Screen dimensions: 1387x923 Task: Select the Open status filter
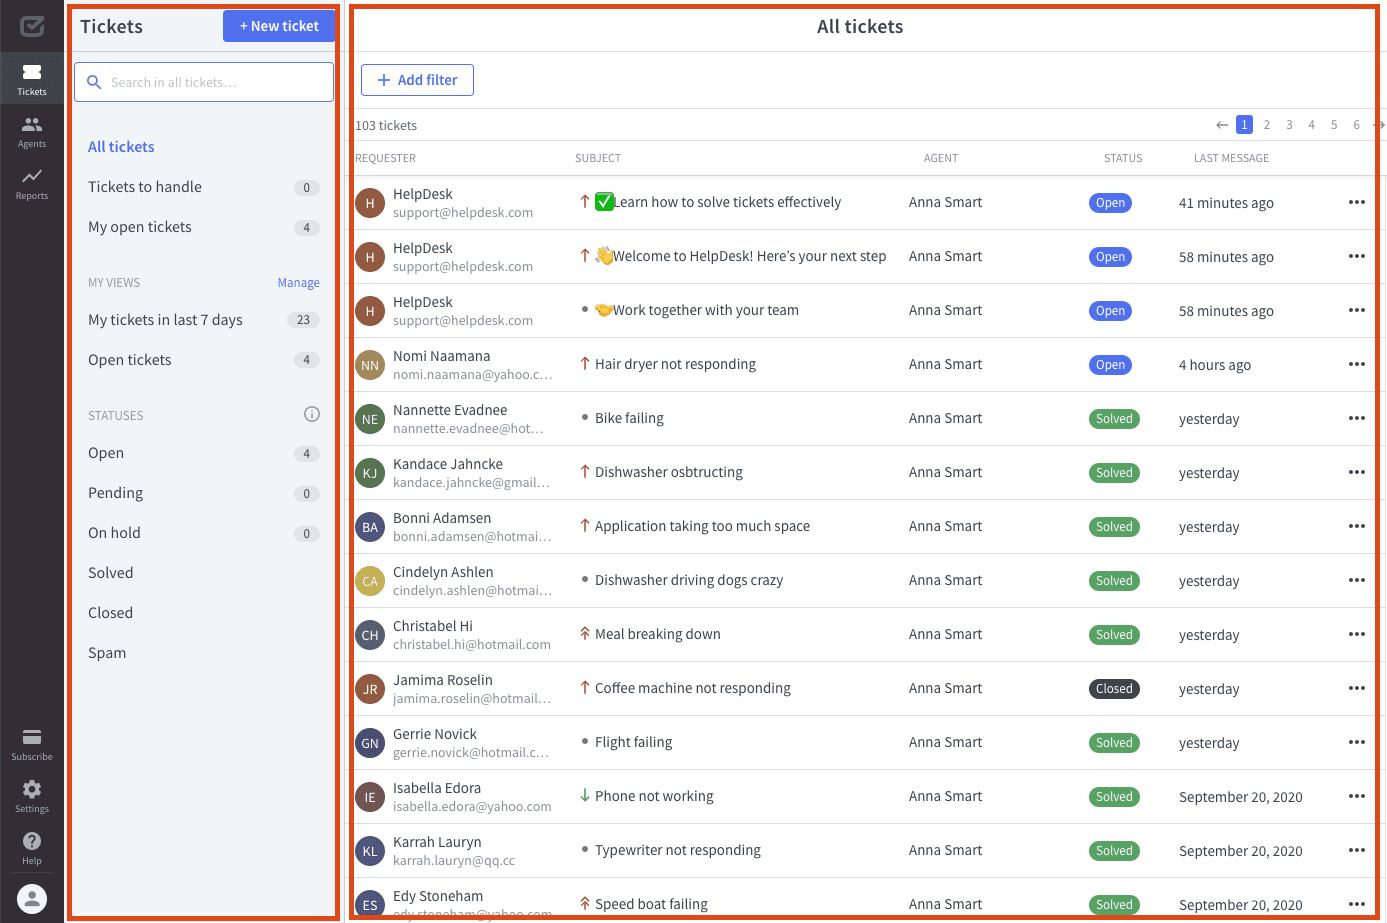coord(105,453)
